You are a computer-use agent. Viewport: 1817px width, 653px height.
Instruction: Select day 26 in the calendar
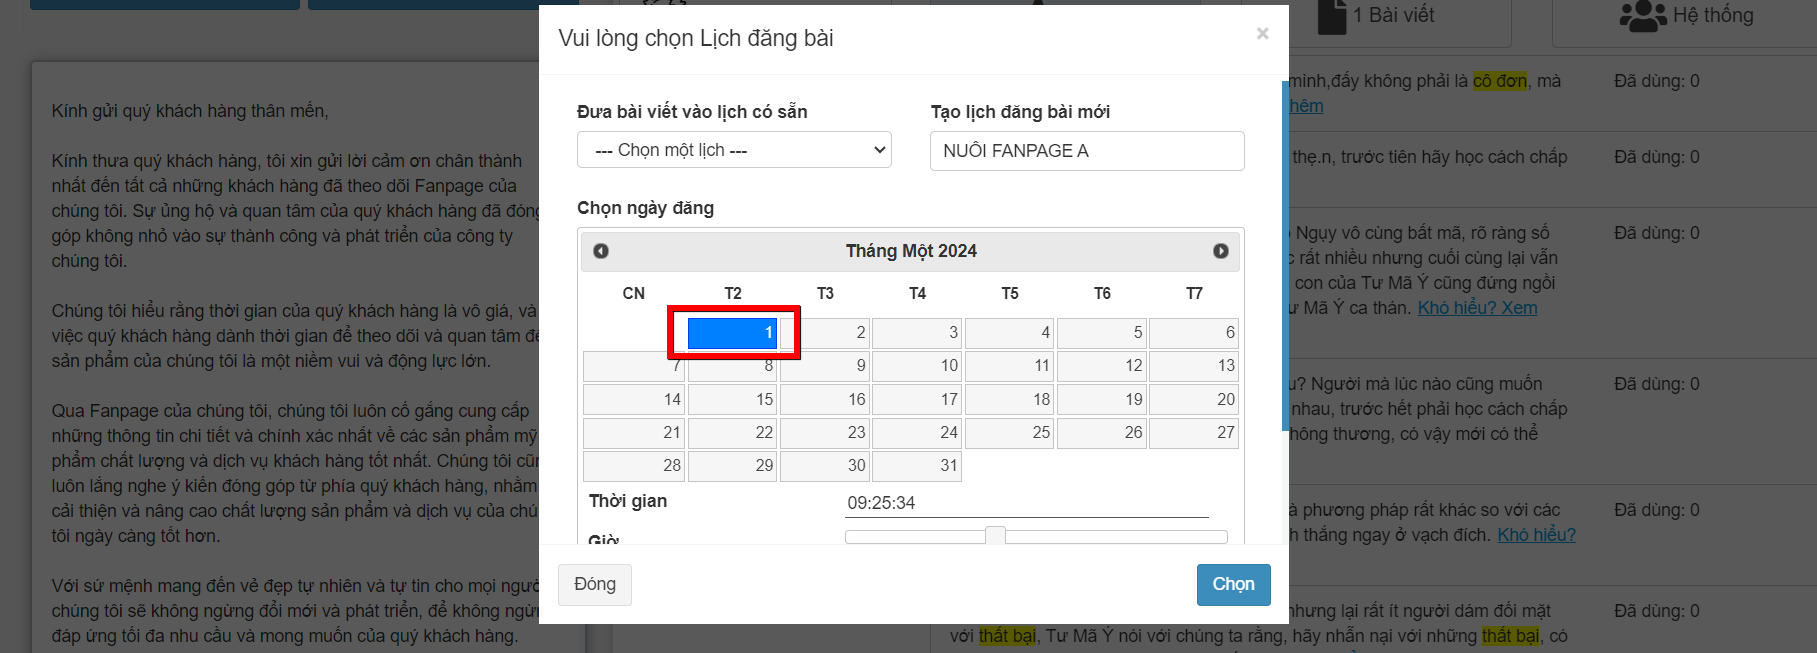(x=1101, y=433)
